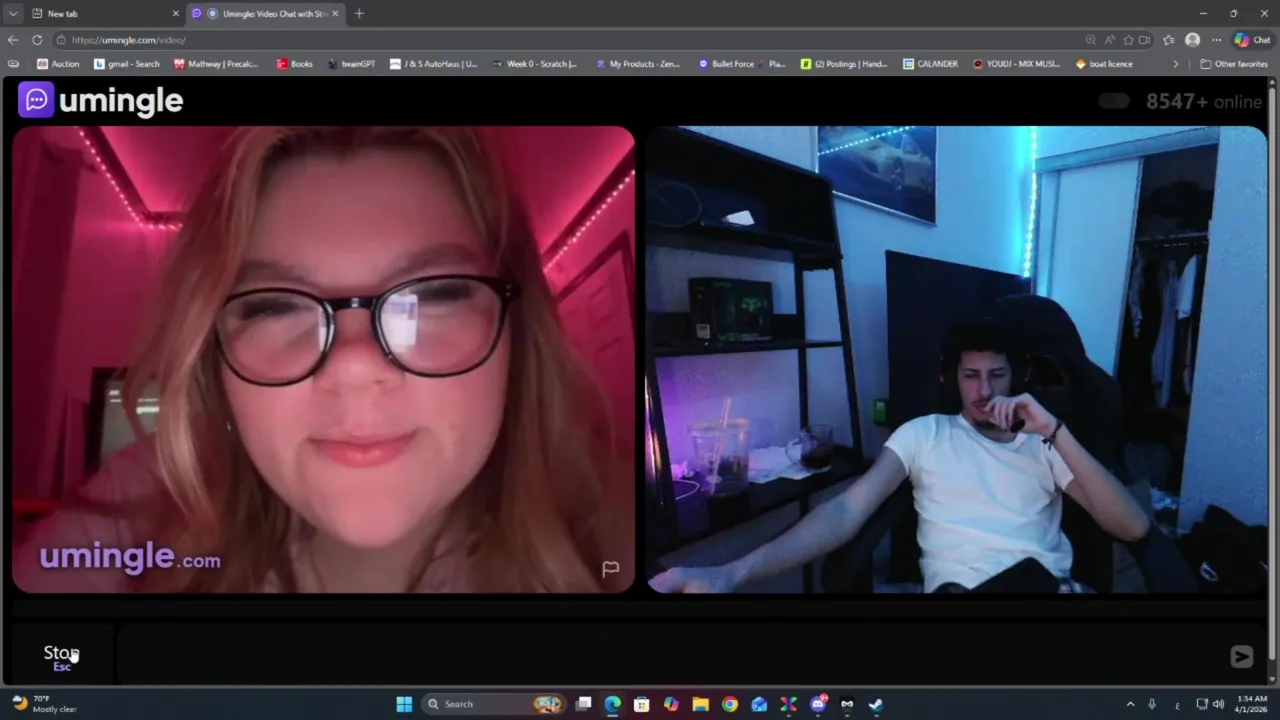This screenshot has width=1280, height=720.
Task: Open the browser settings three-dot menu
Action: point(1216,40)
